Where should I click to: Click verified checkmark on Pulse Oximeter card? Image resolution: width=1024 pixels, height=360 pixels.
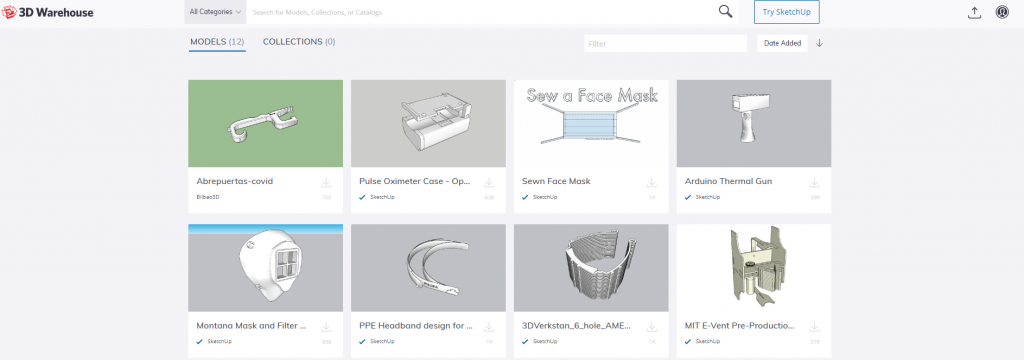point(362,197)
